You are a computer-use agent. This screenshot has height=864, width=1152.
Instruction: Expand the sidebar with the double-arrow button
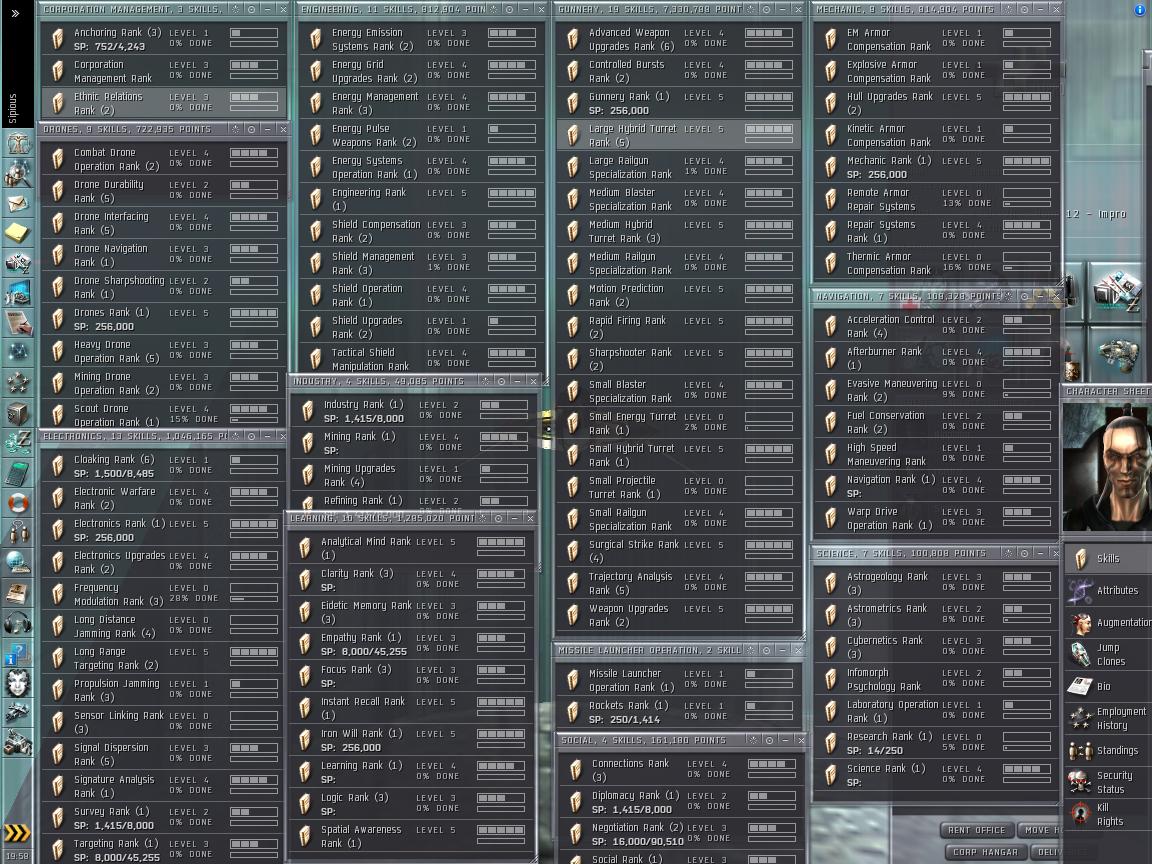pos(15,13)
